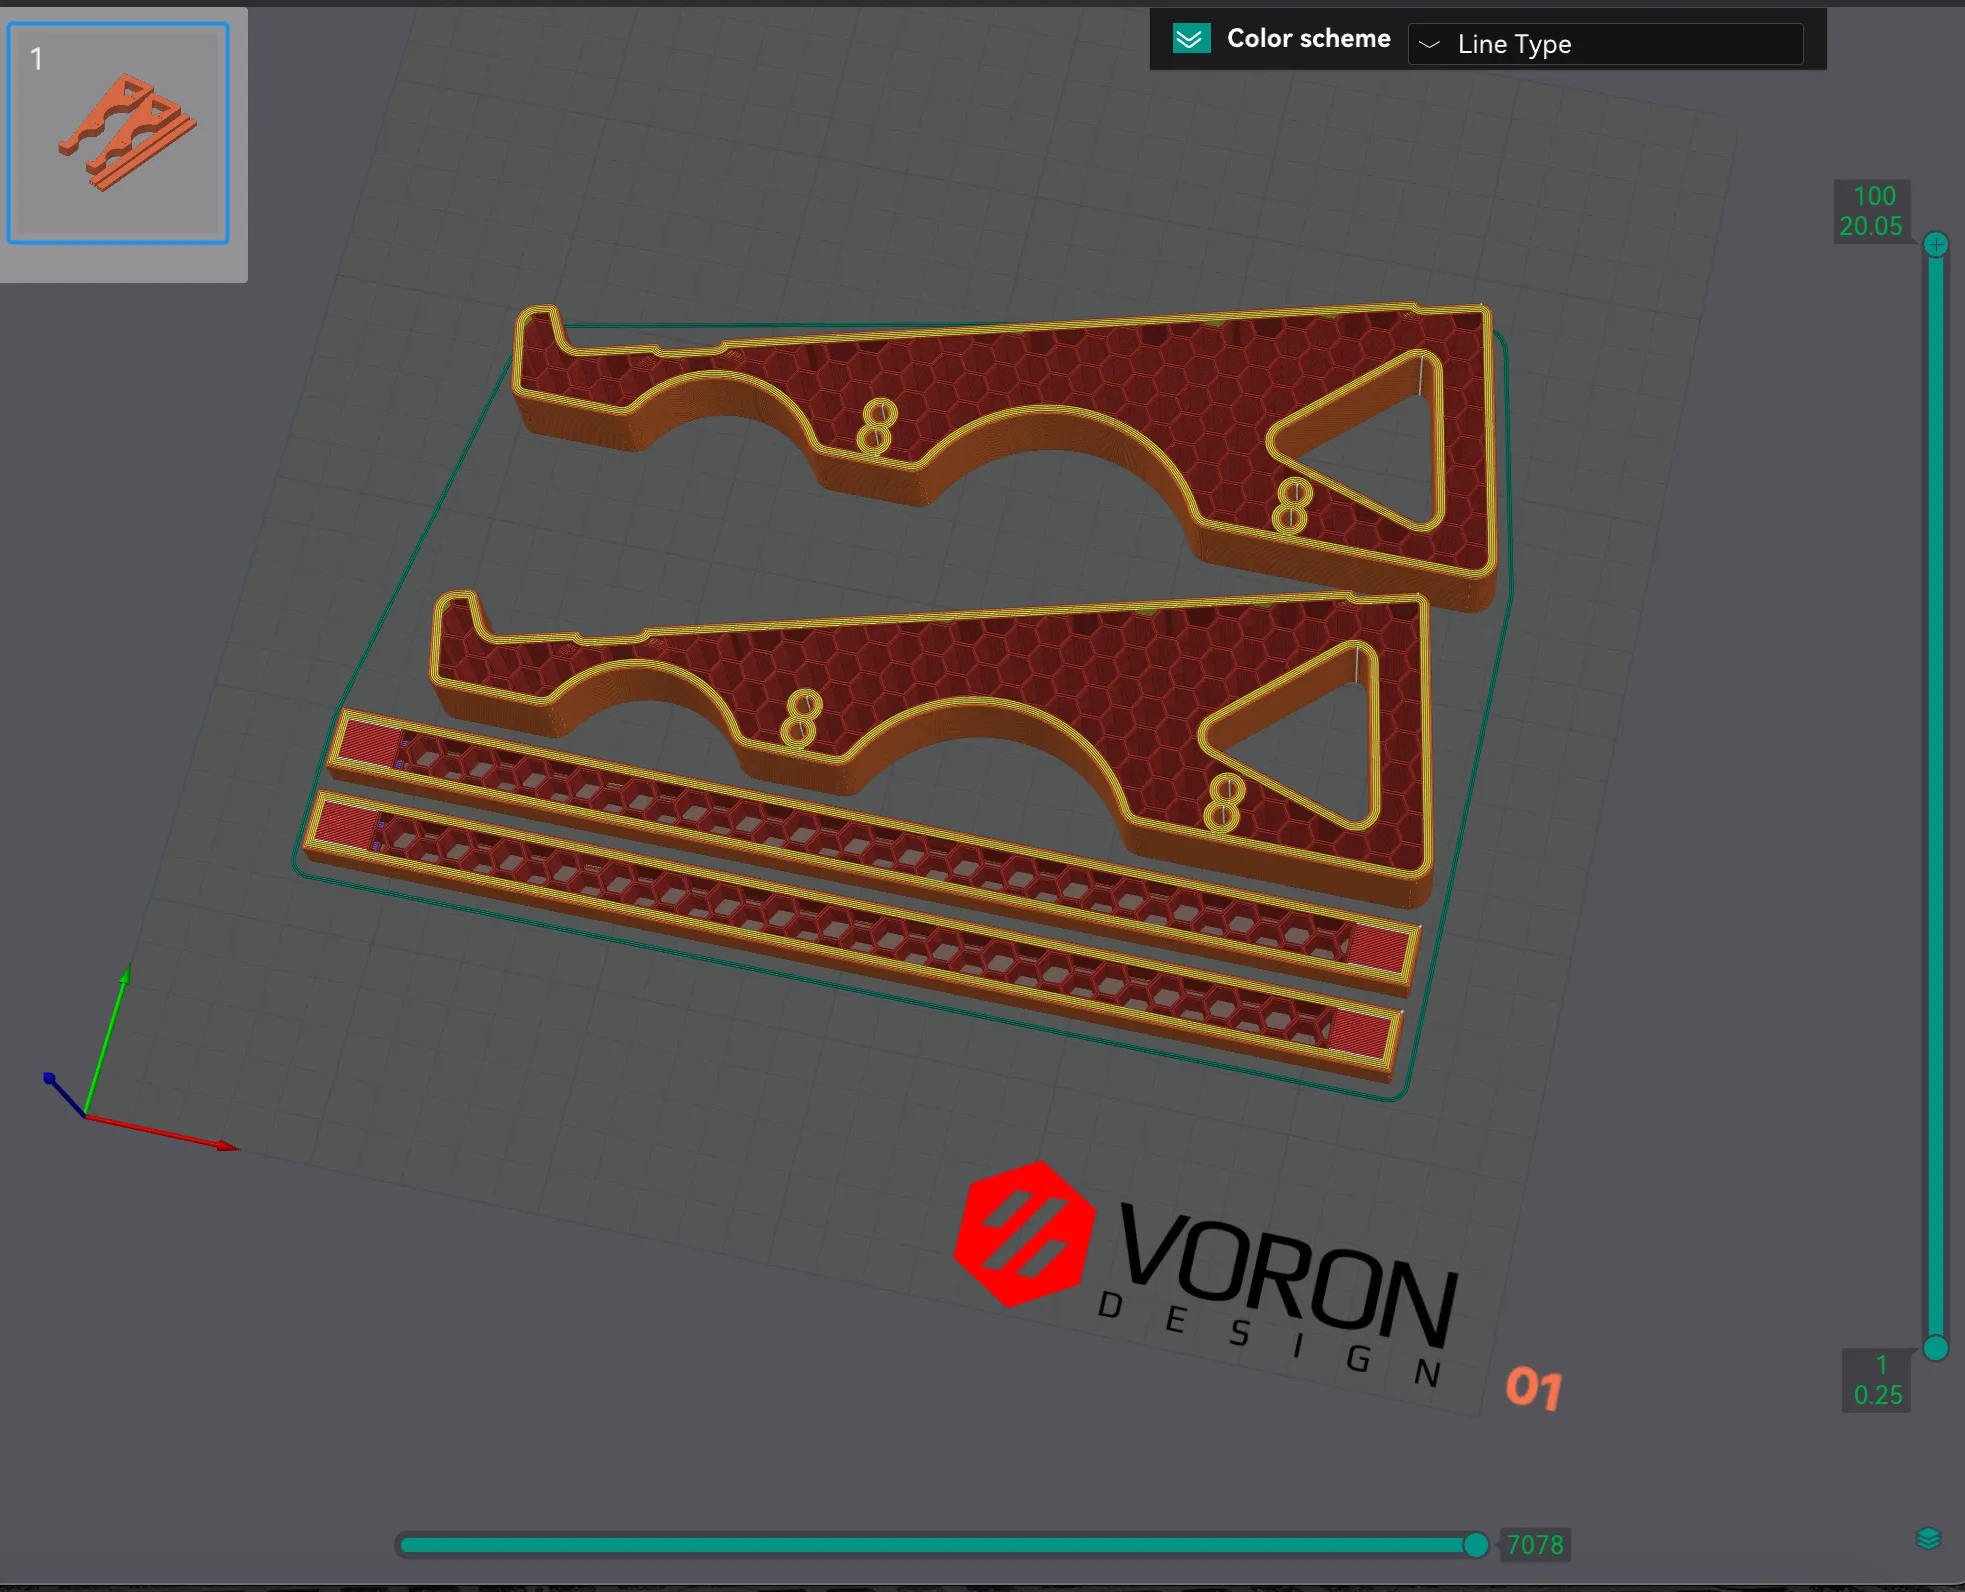Click the orange 01 plate number
Screen dimensions: 1965x1592
[x=1533, y=1388]
